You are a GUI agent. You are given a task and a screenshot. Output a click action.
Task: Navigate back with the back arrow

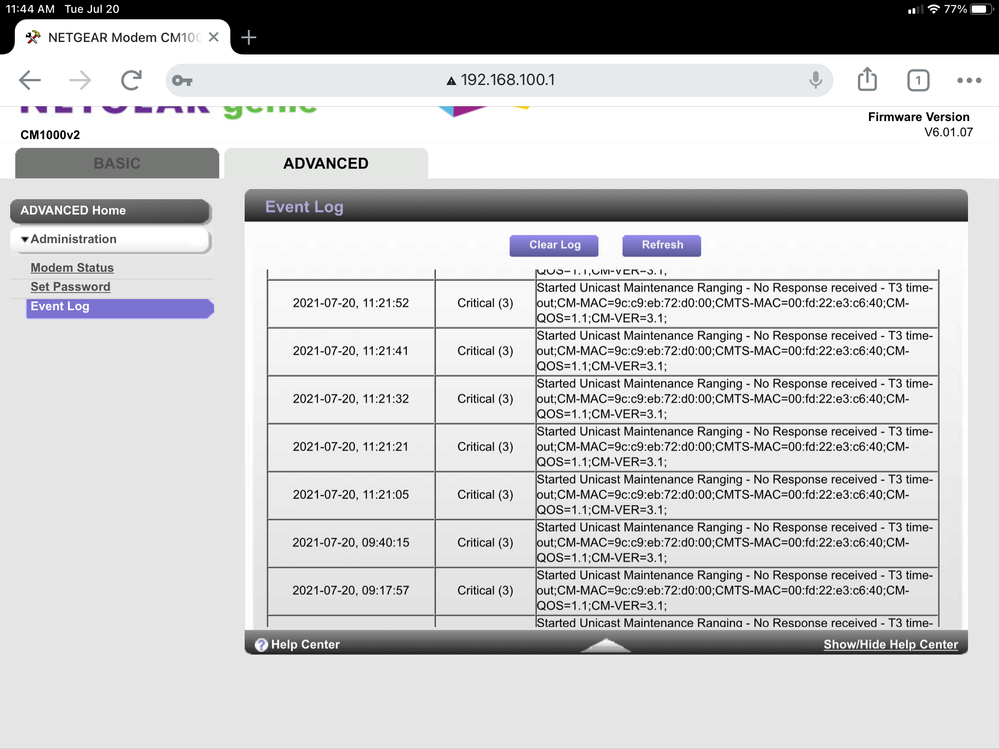[x=30, y=80]
